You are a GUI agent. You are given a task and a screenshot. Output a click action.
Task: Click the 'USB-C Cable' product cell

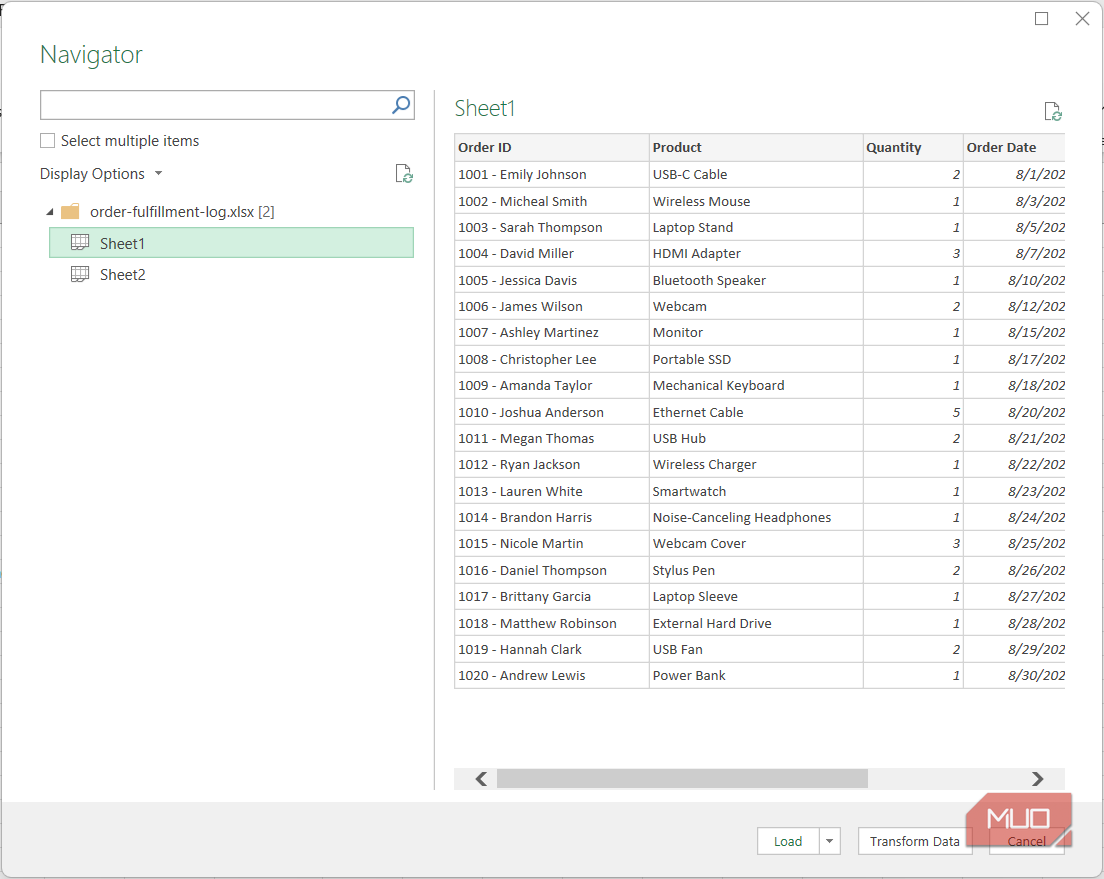click(x=756, y=174)
